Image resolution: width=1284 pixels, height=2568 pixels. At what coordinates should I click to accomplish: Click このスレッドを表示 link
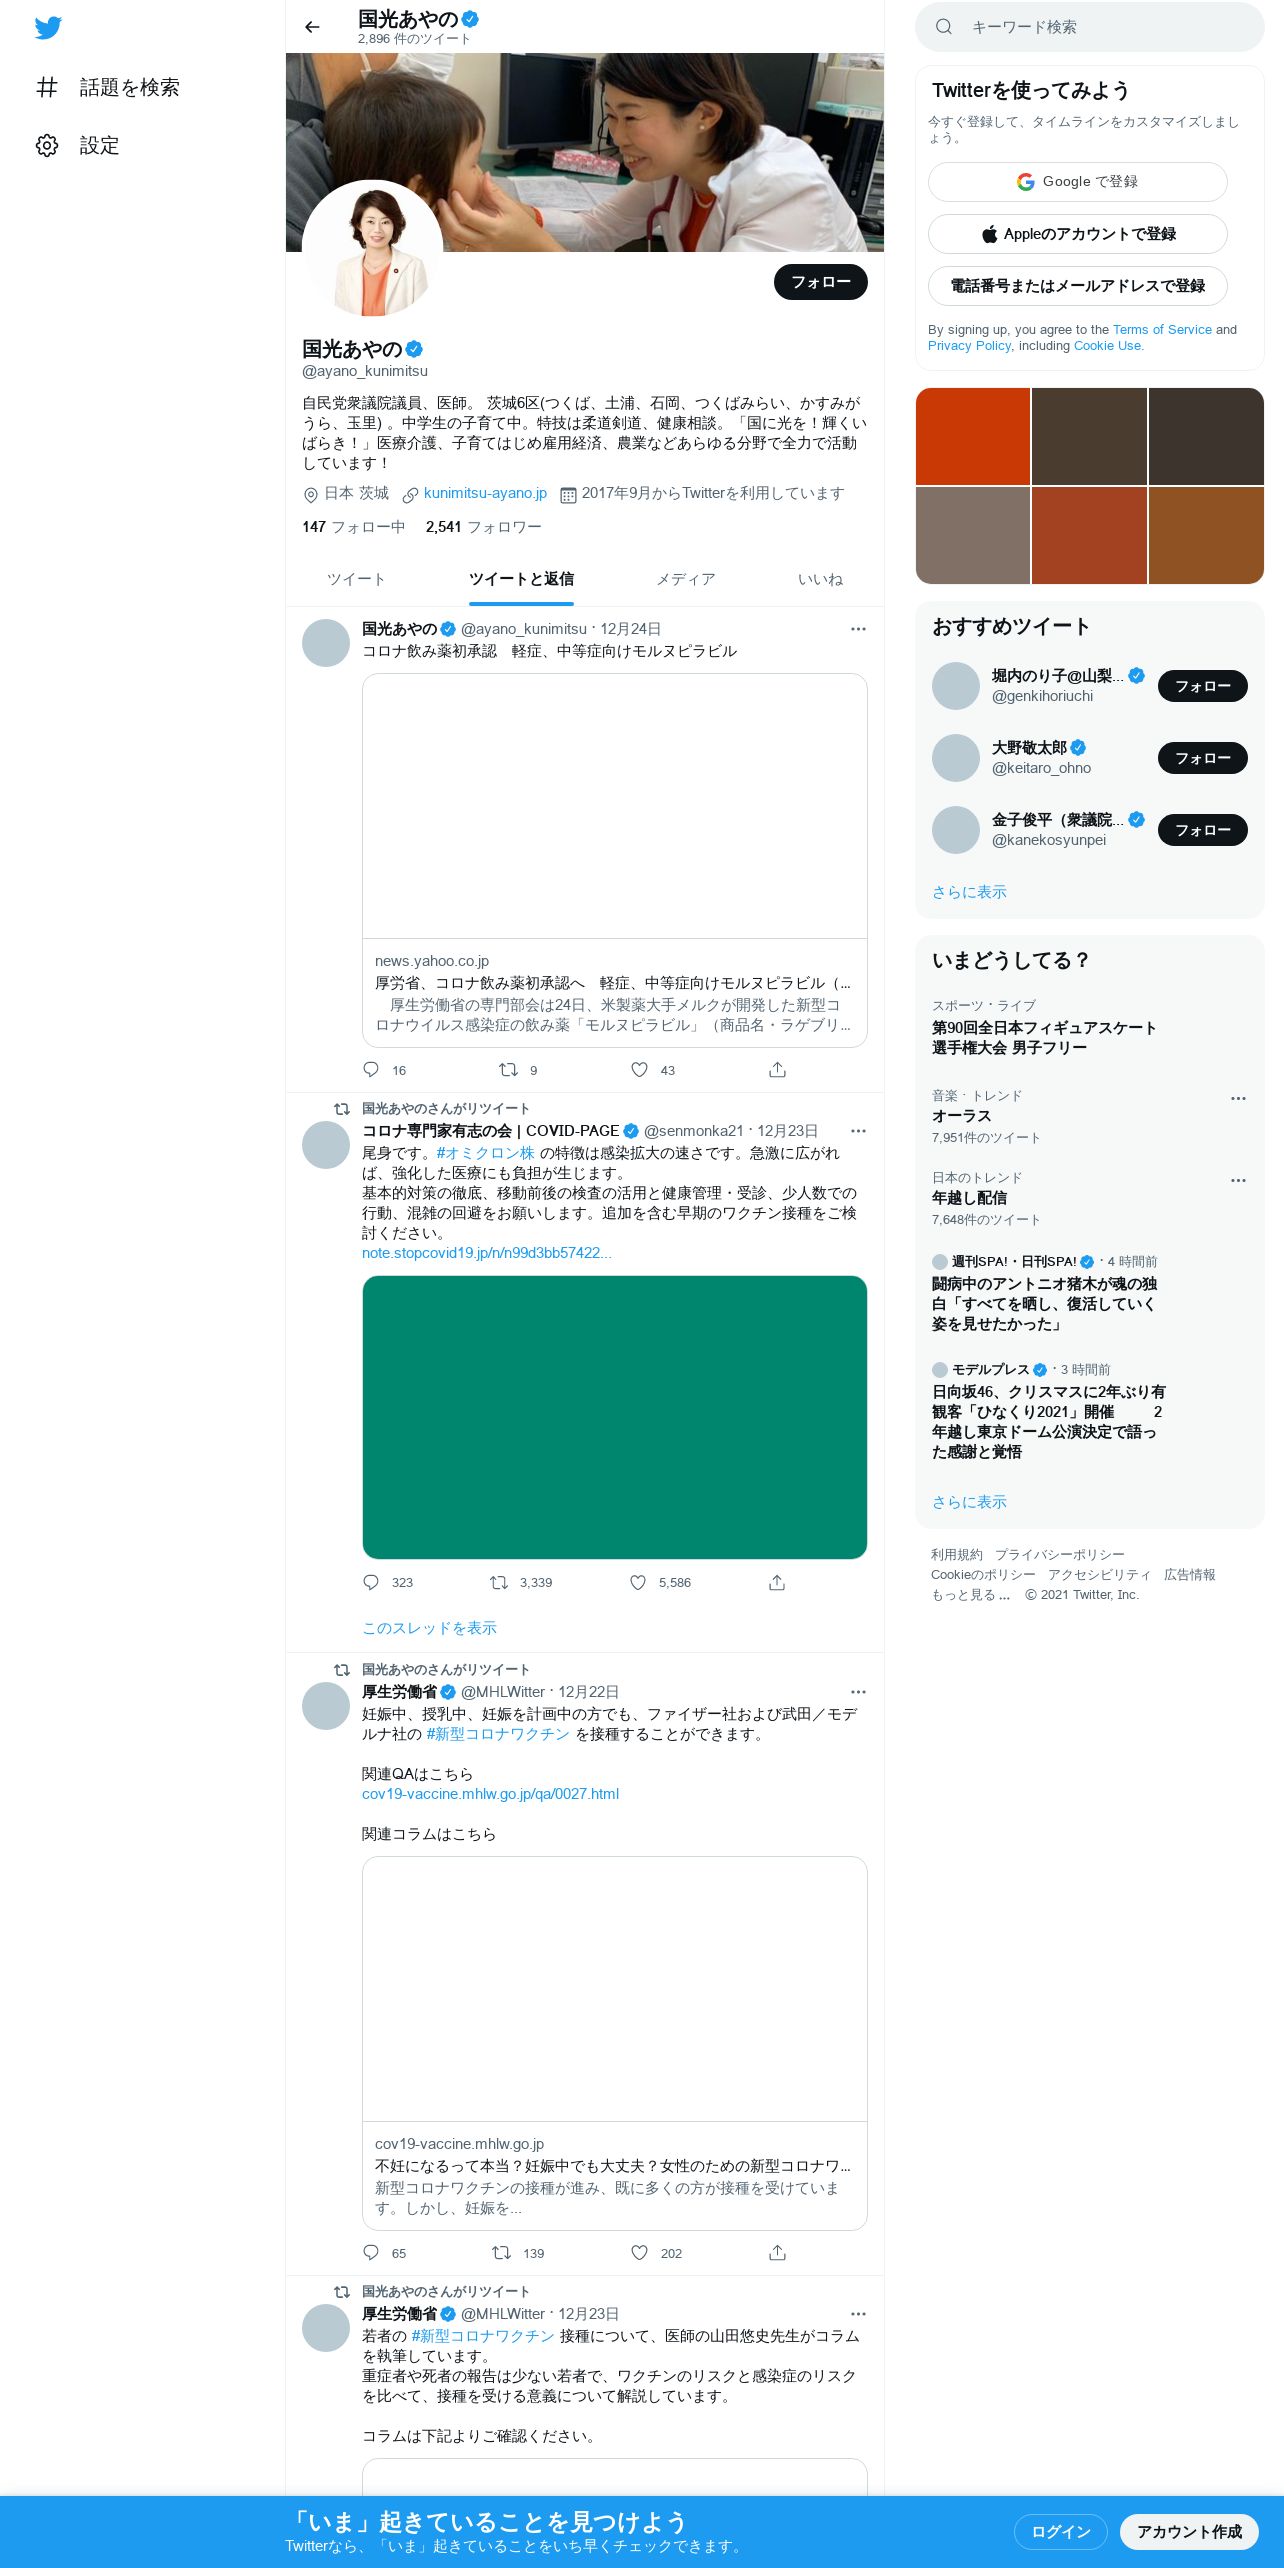point(429,1628)
